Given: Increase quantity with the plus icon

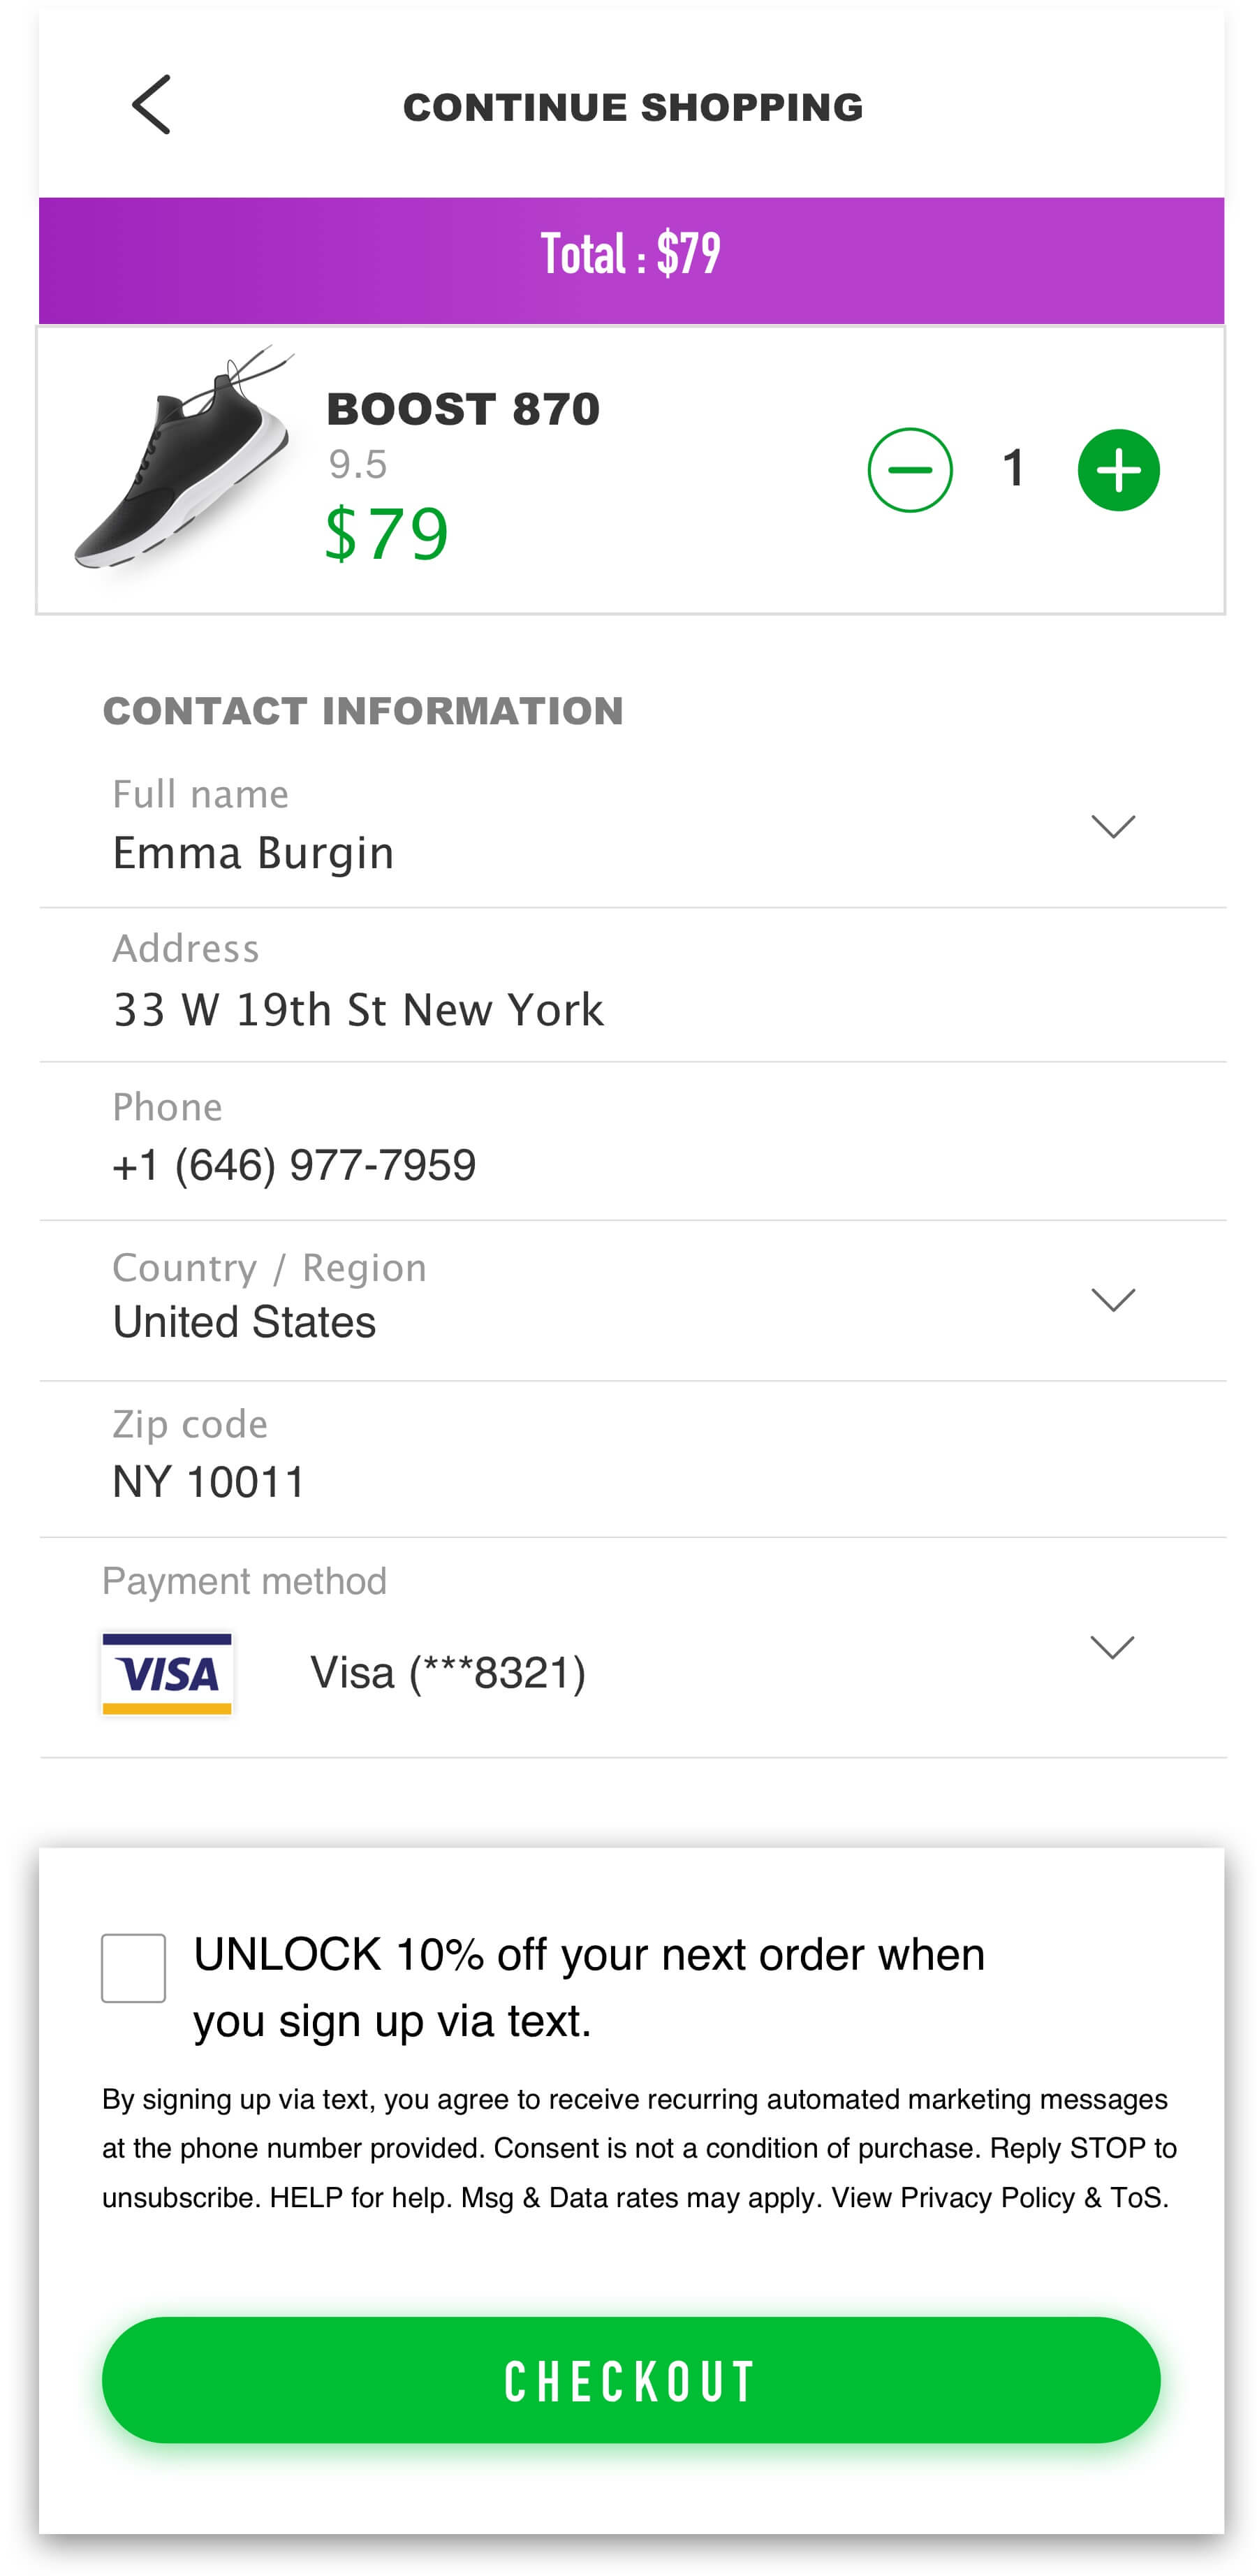Looking at the screenshot, I should [x=1118, y=470].
